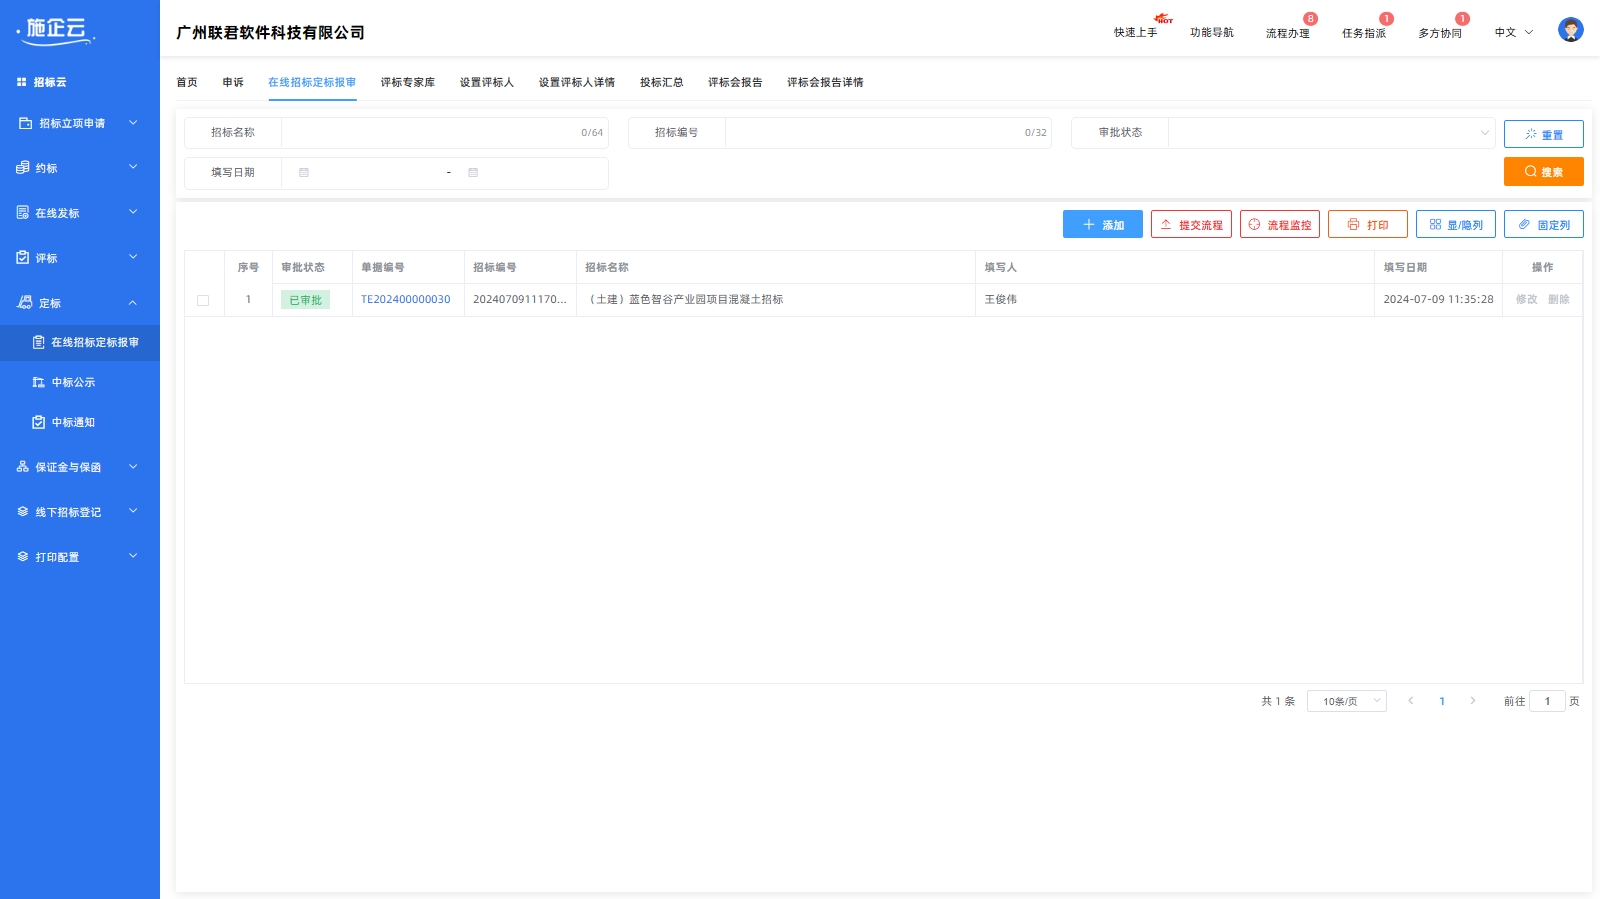Click the 保证金与保函 sidebar icon
The height and width of the screenshot is (899, 1600).
click(23, 467)
